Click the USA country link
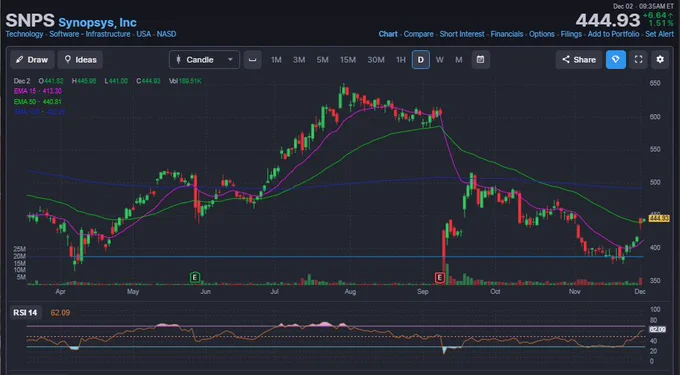 pos(144,34)
